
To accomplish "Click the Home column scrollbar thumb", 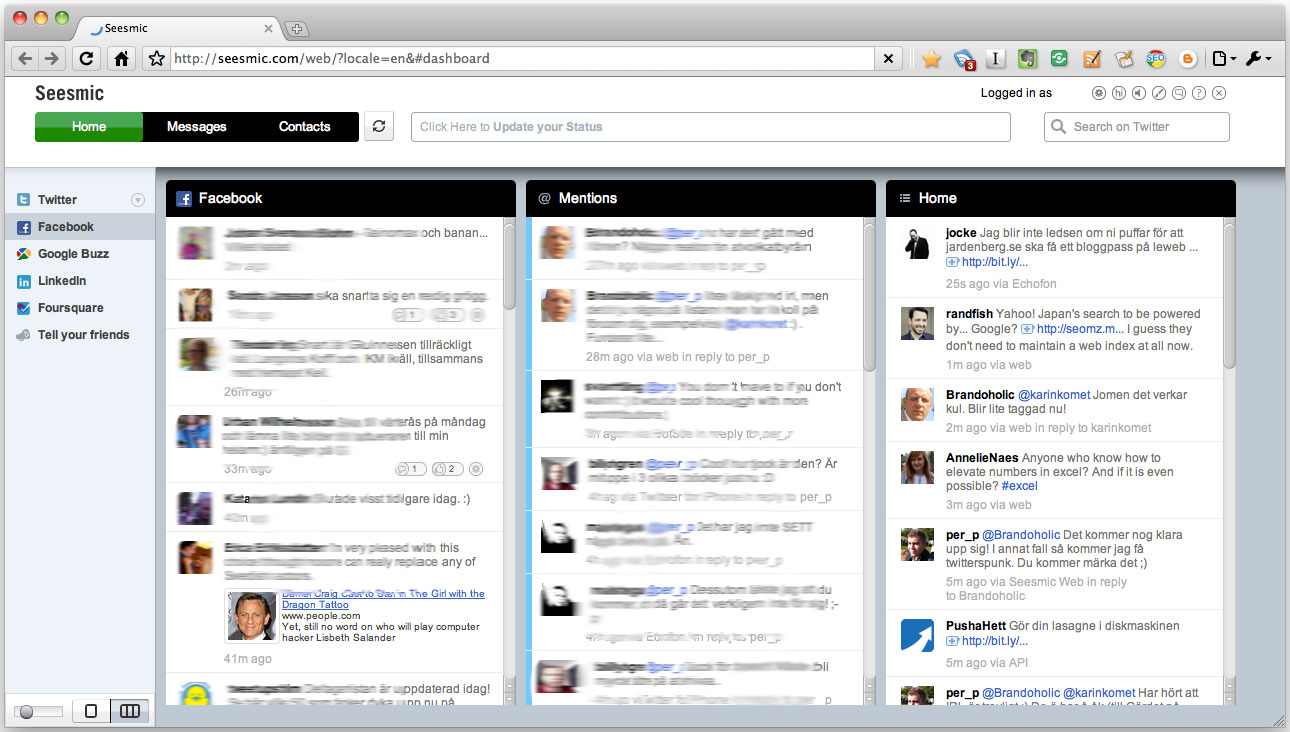I will pyautogui.click(x=1229, y=295).
